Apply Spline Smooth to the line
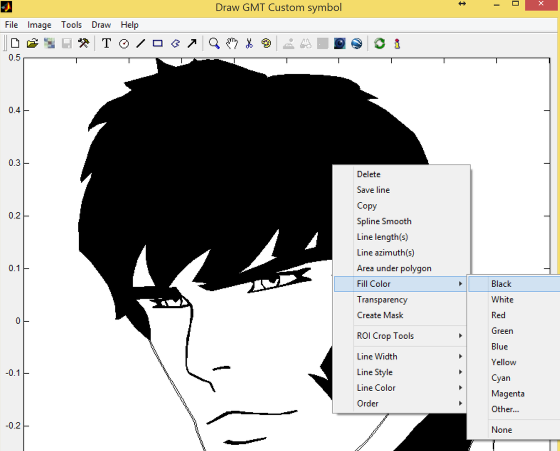The image size is (560, 451). pos(401,221)
